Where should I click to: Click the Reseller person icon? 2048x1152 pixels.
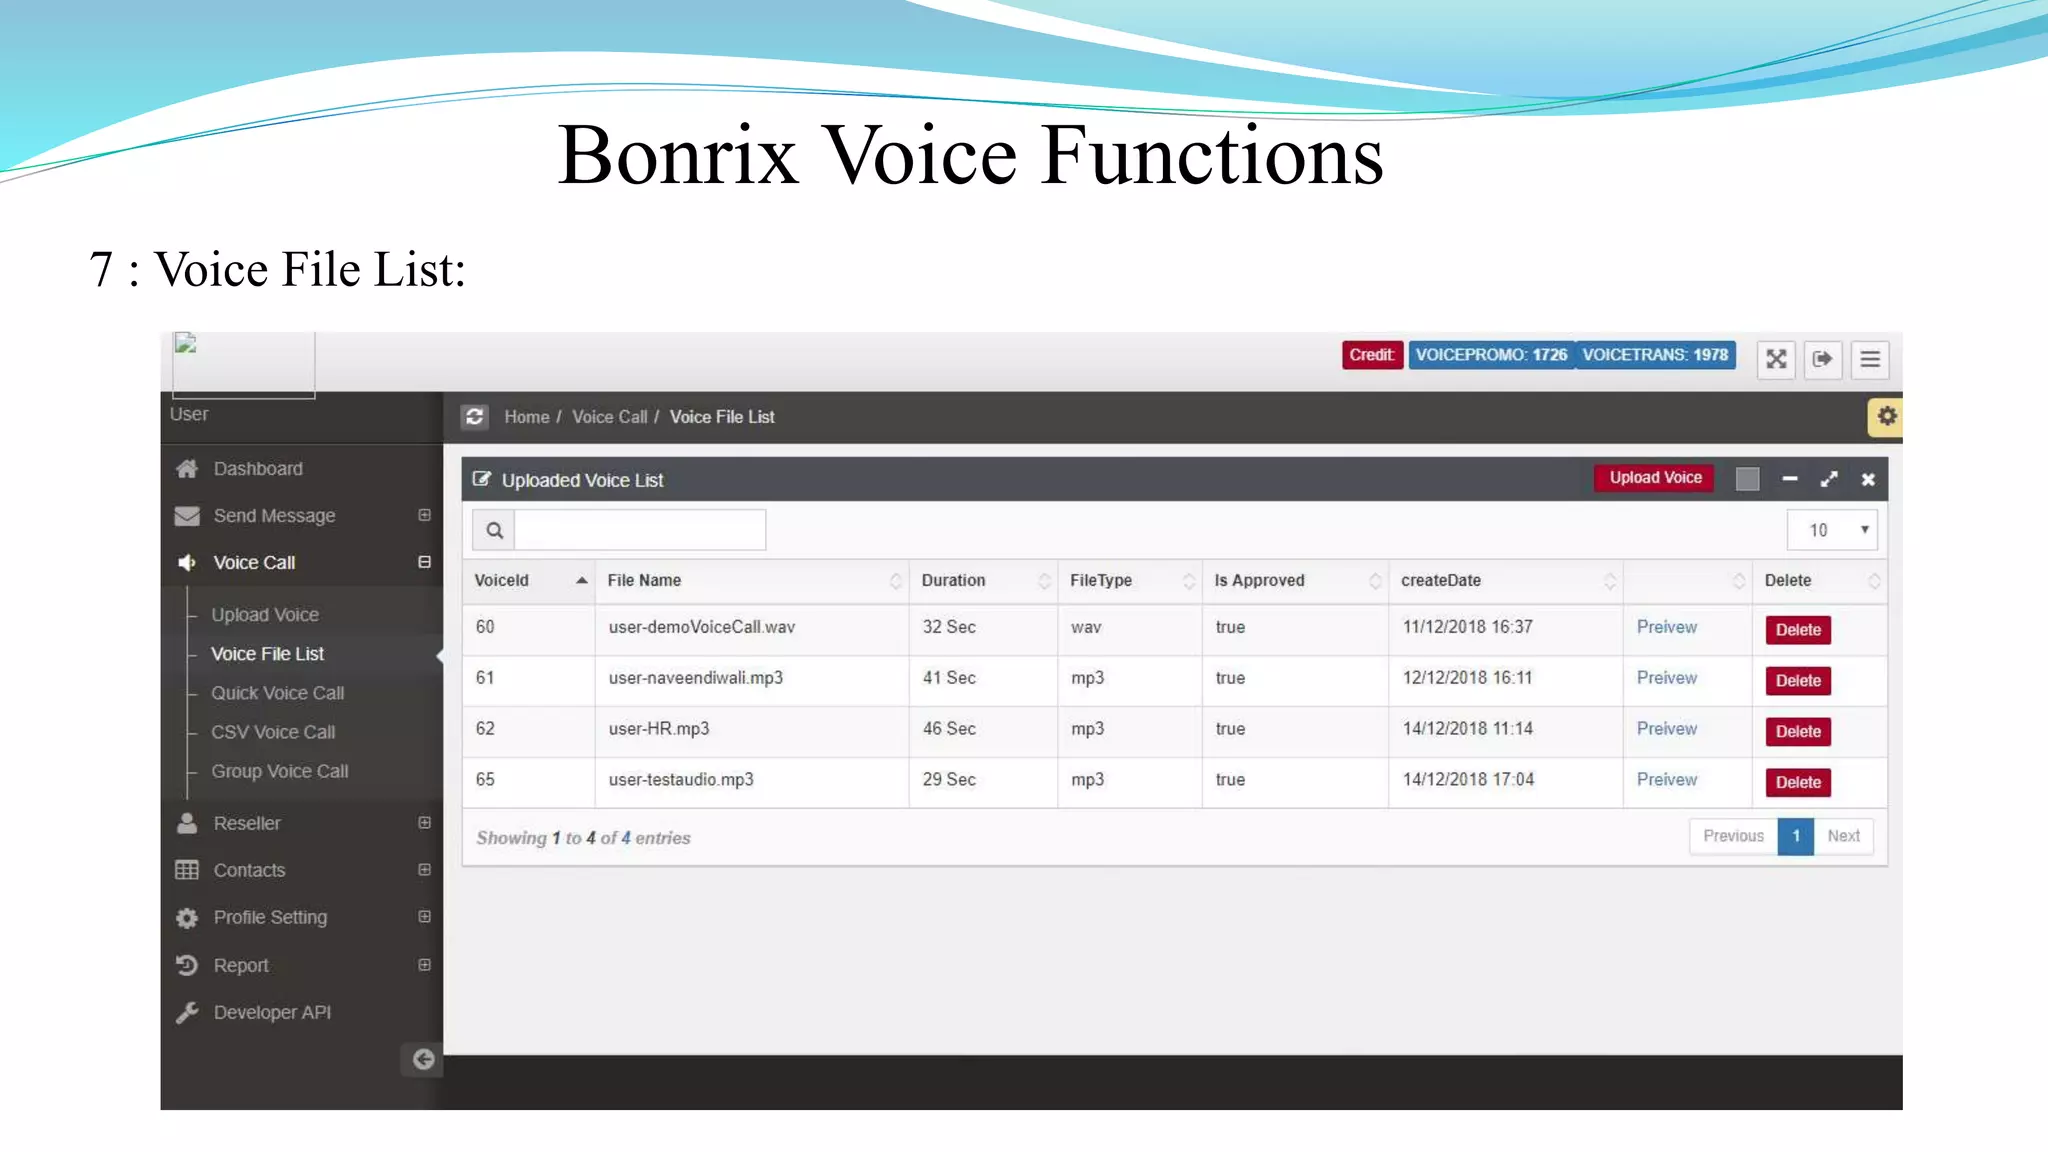coord(187,823)
